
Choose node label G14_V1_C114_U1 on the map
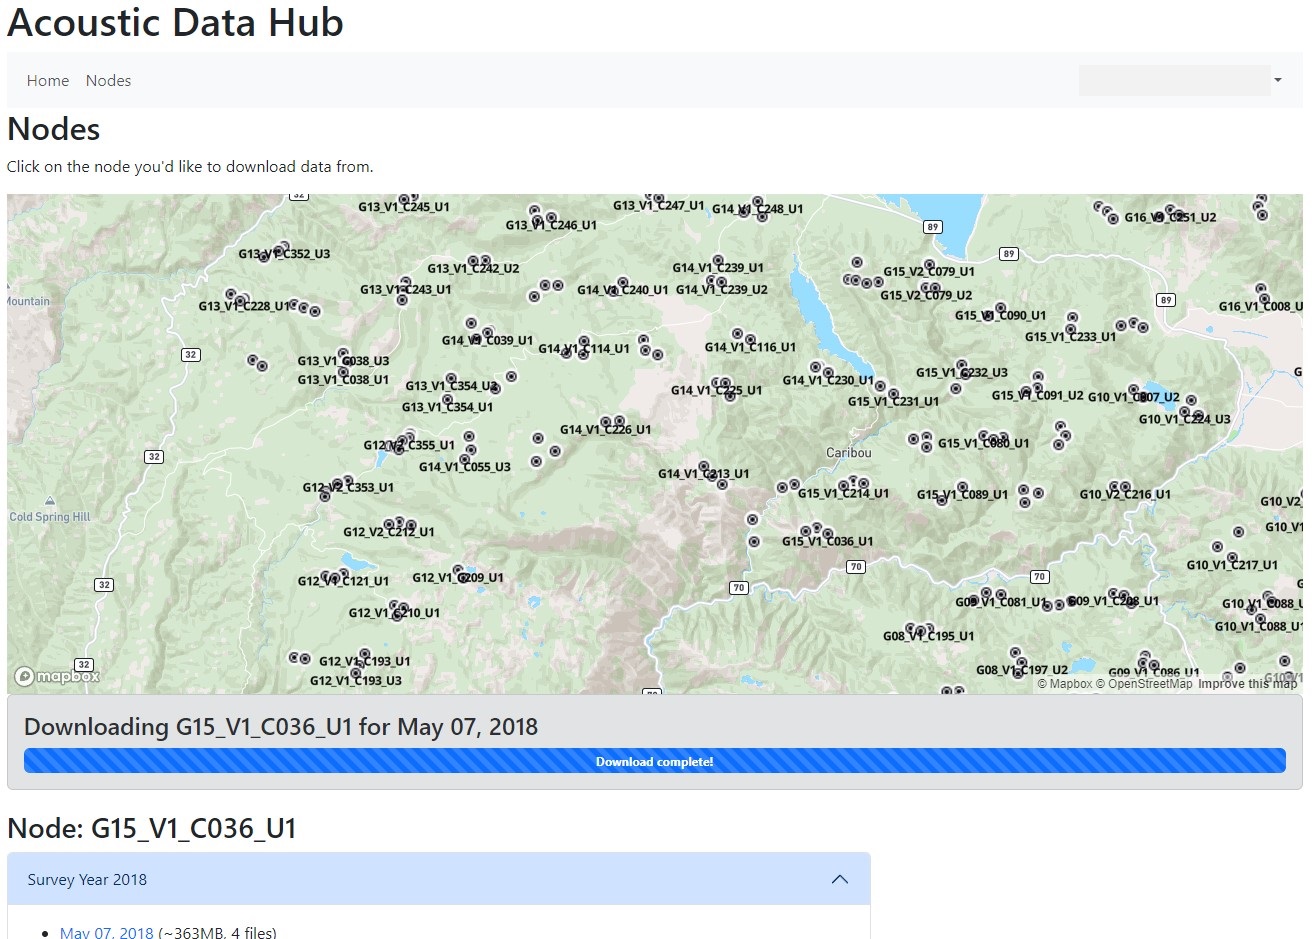tap(584, 349)
